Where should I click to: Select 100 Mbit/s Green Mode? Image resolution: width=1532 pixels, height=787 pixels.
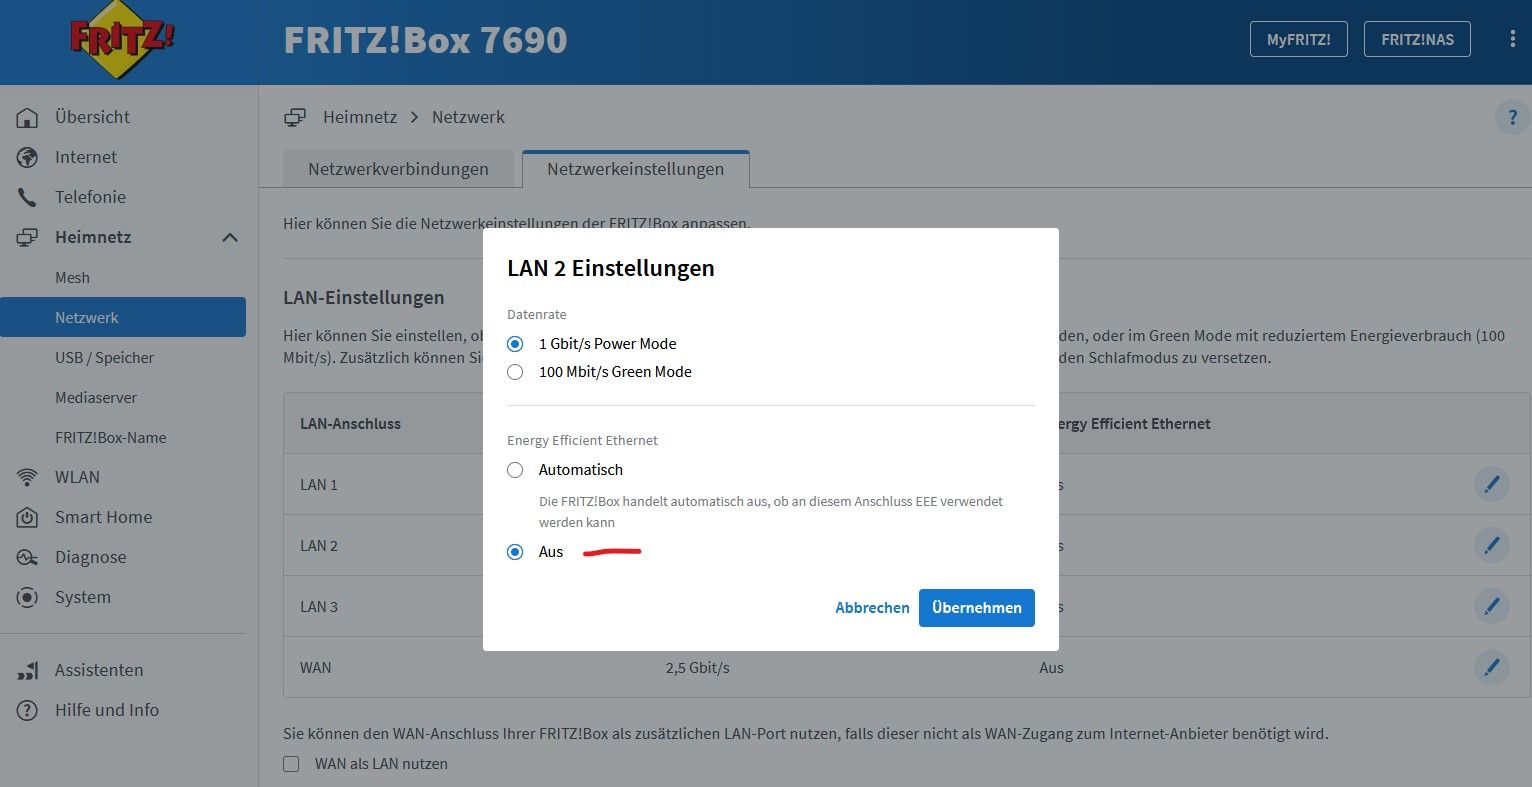[x=515, y=372]
